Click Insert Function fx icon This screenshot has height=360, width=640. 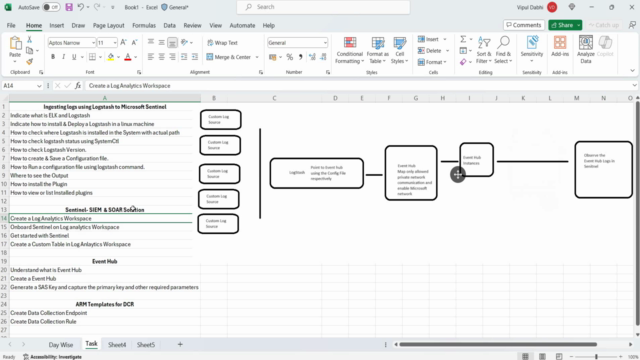pos(78,86)
